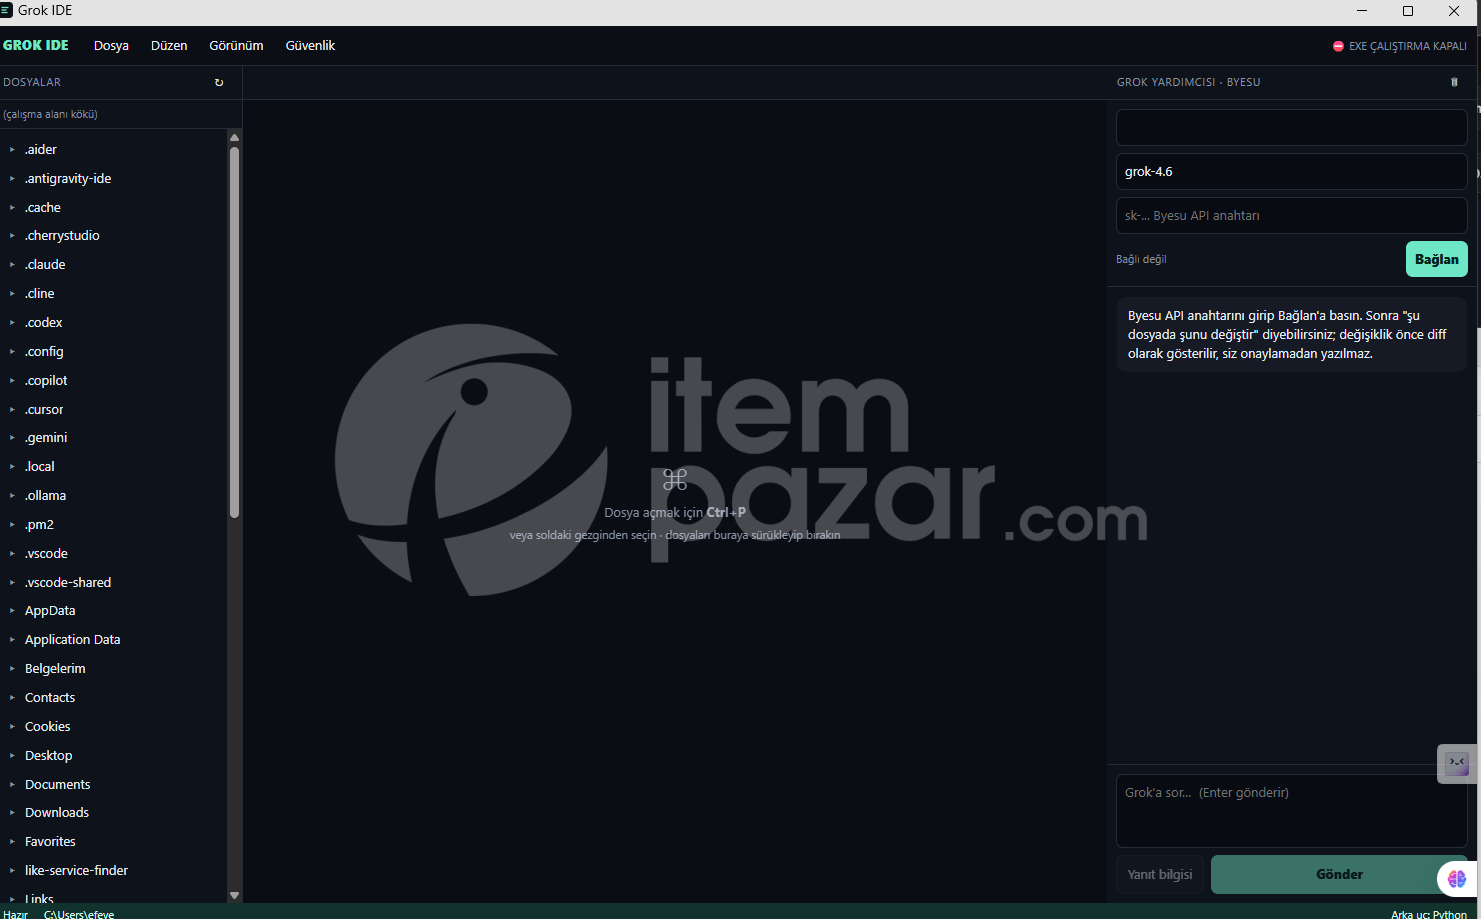Image resolution: width=1481 pixels, height=919 pixels.
Task: Click the "Arka uç: Python" status bar entry
Action: [x=1429, y=914]
